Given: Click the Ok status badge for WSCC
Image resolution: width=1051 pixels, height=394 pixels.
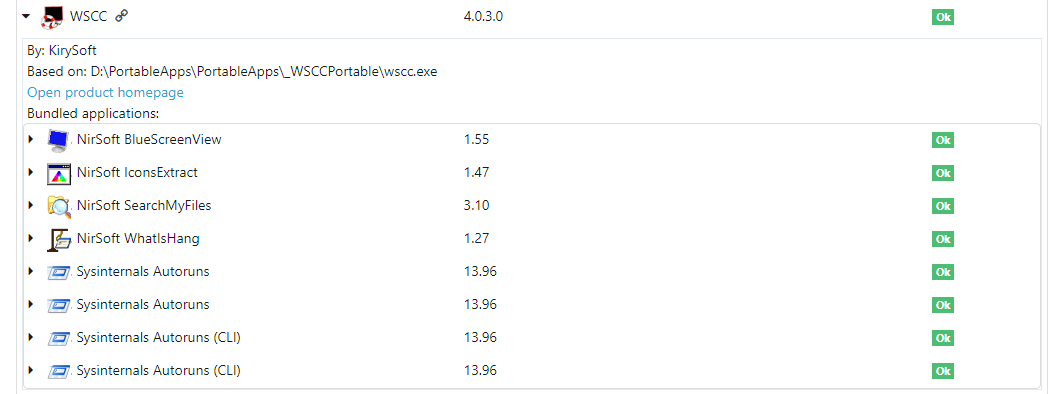Looking at the screenshot, I should point(942,17).
